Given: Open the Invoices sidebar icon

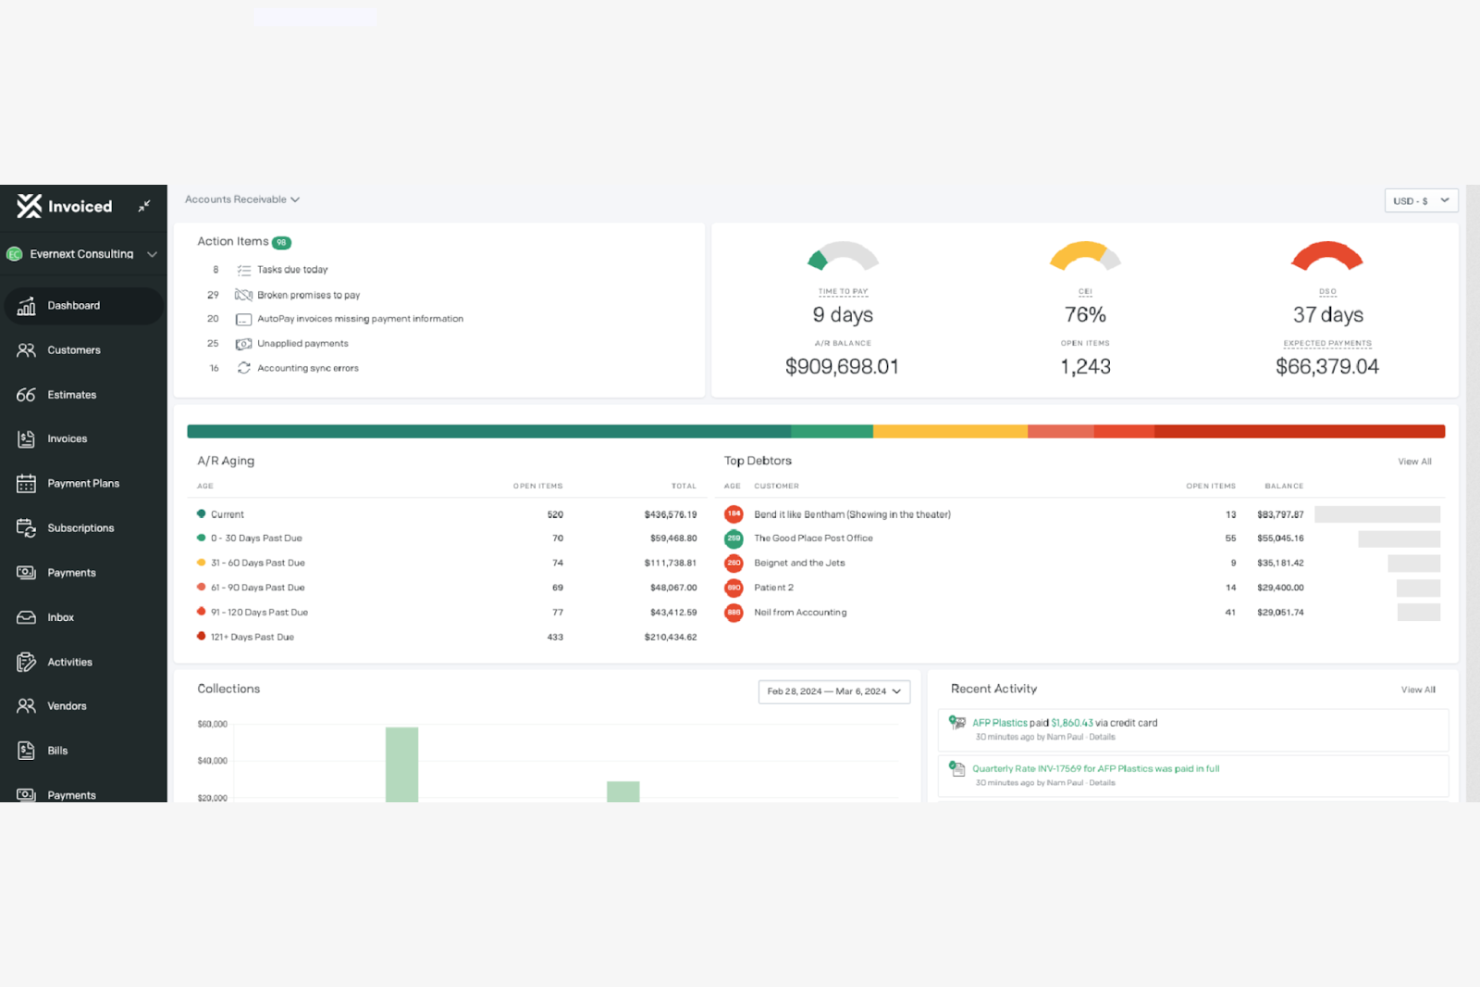Looking at the screenshot, I should [x=26, y=438].
